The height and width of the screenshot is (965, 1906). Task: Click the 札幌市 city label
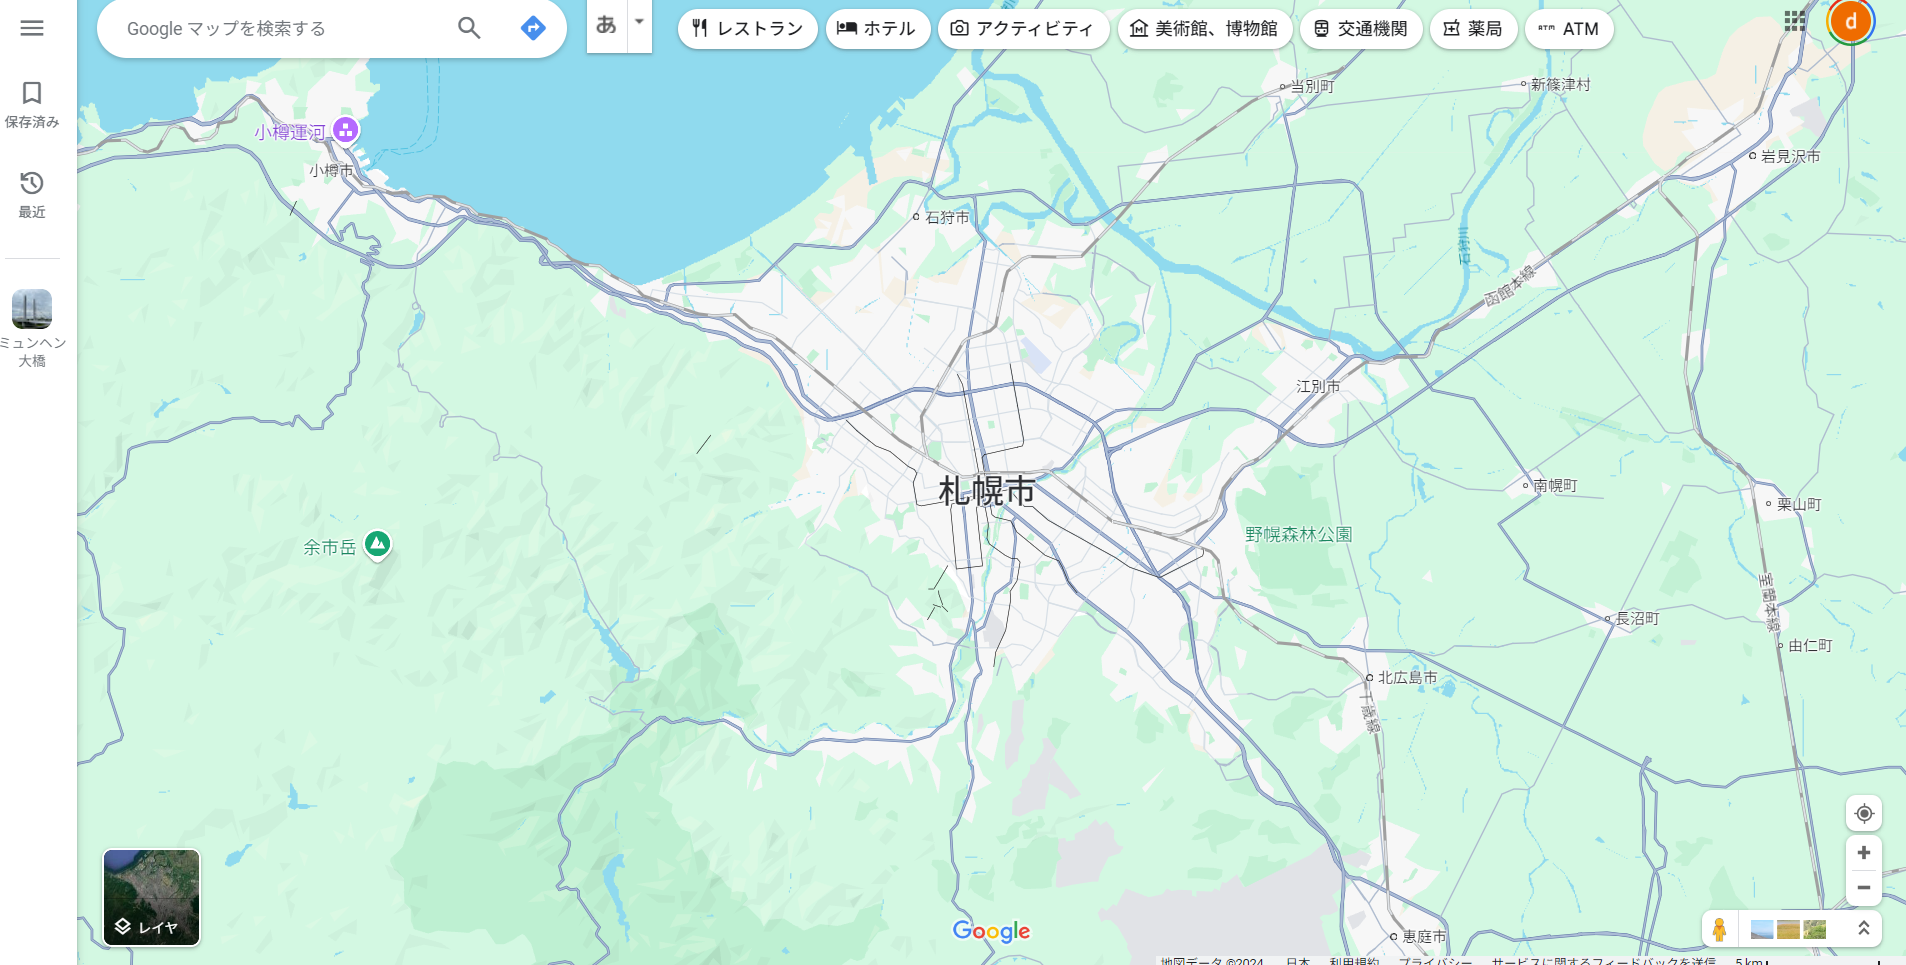pos(986,491)
